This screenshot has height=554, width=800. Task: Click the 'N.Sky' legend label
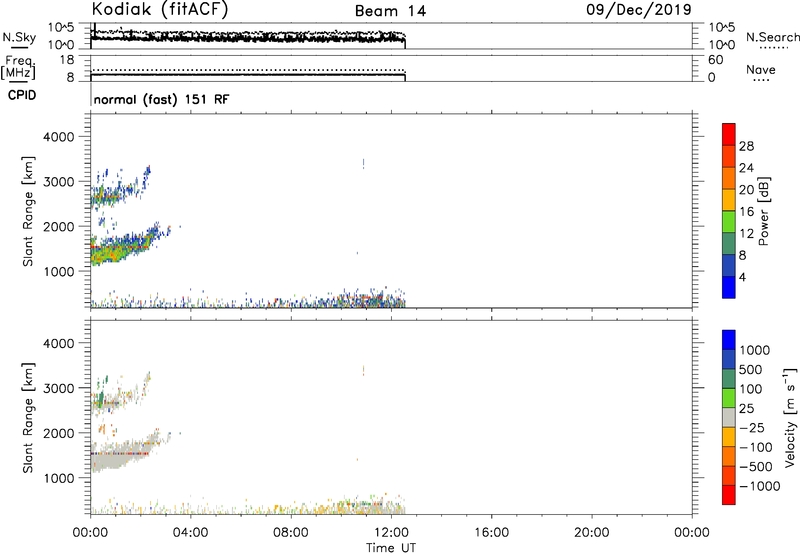coord(19,37)
